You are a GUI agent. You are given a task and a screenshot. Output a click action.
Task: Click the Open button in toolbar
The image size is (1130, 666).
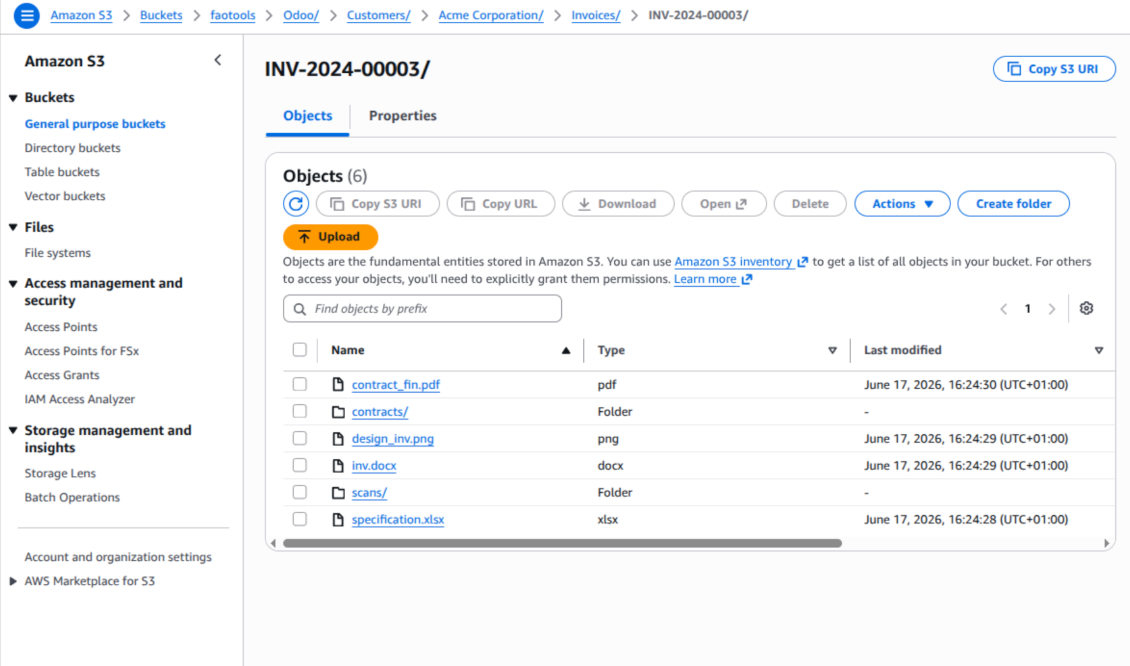[724, 204]
